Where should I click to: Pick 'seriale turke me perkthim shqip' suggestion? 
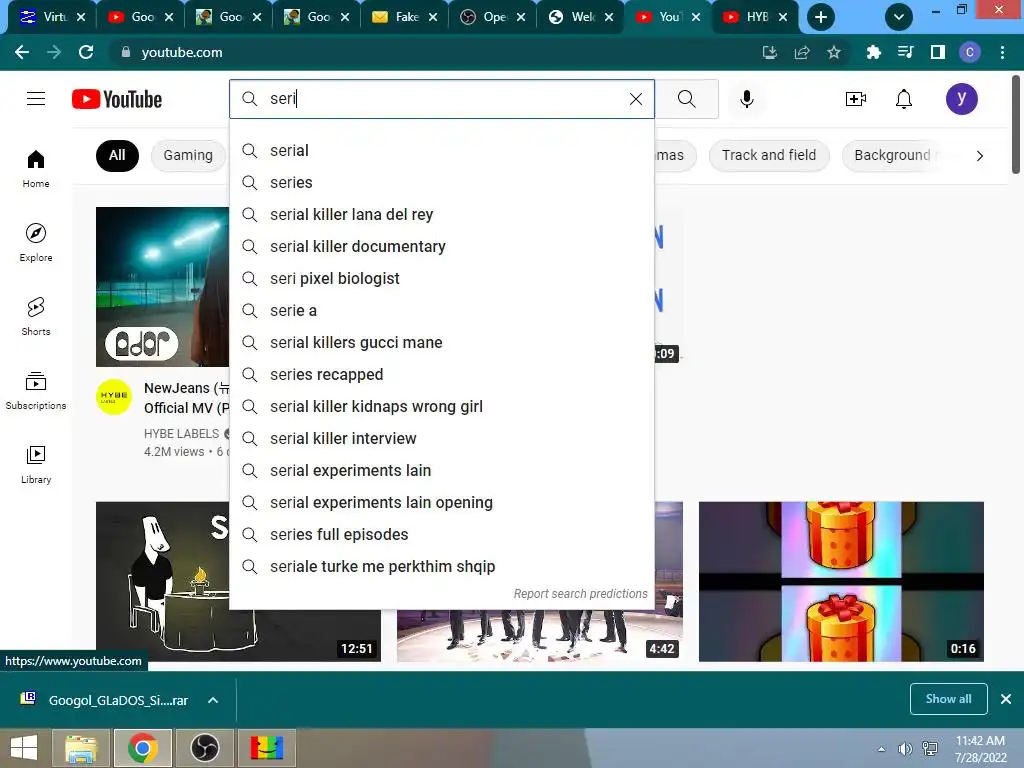pos(441,566)
